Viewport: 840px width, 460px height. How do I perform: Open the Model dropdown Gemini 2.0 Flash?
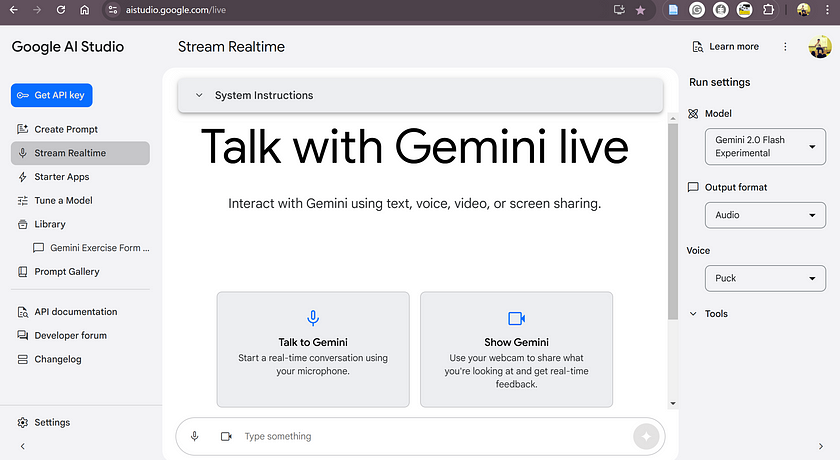click(x=766, y=147)
